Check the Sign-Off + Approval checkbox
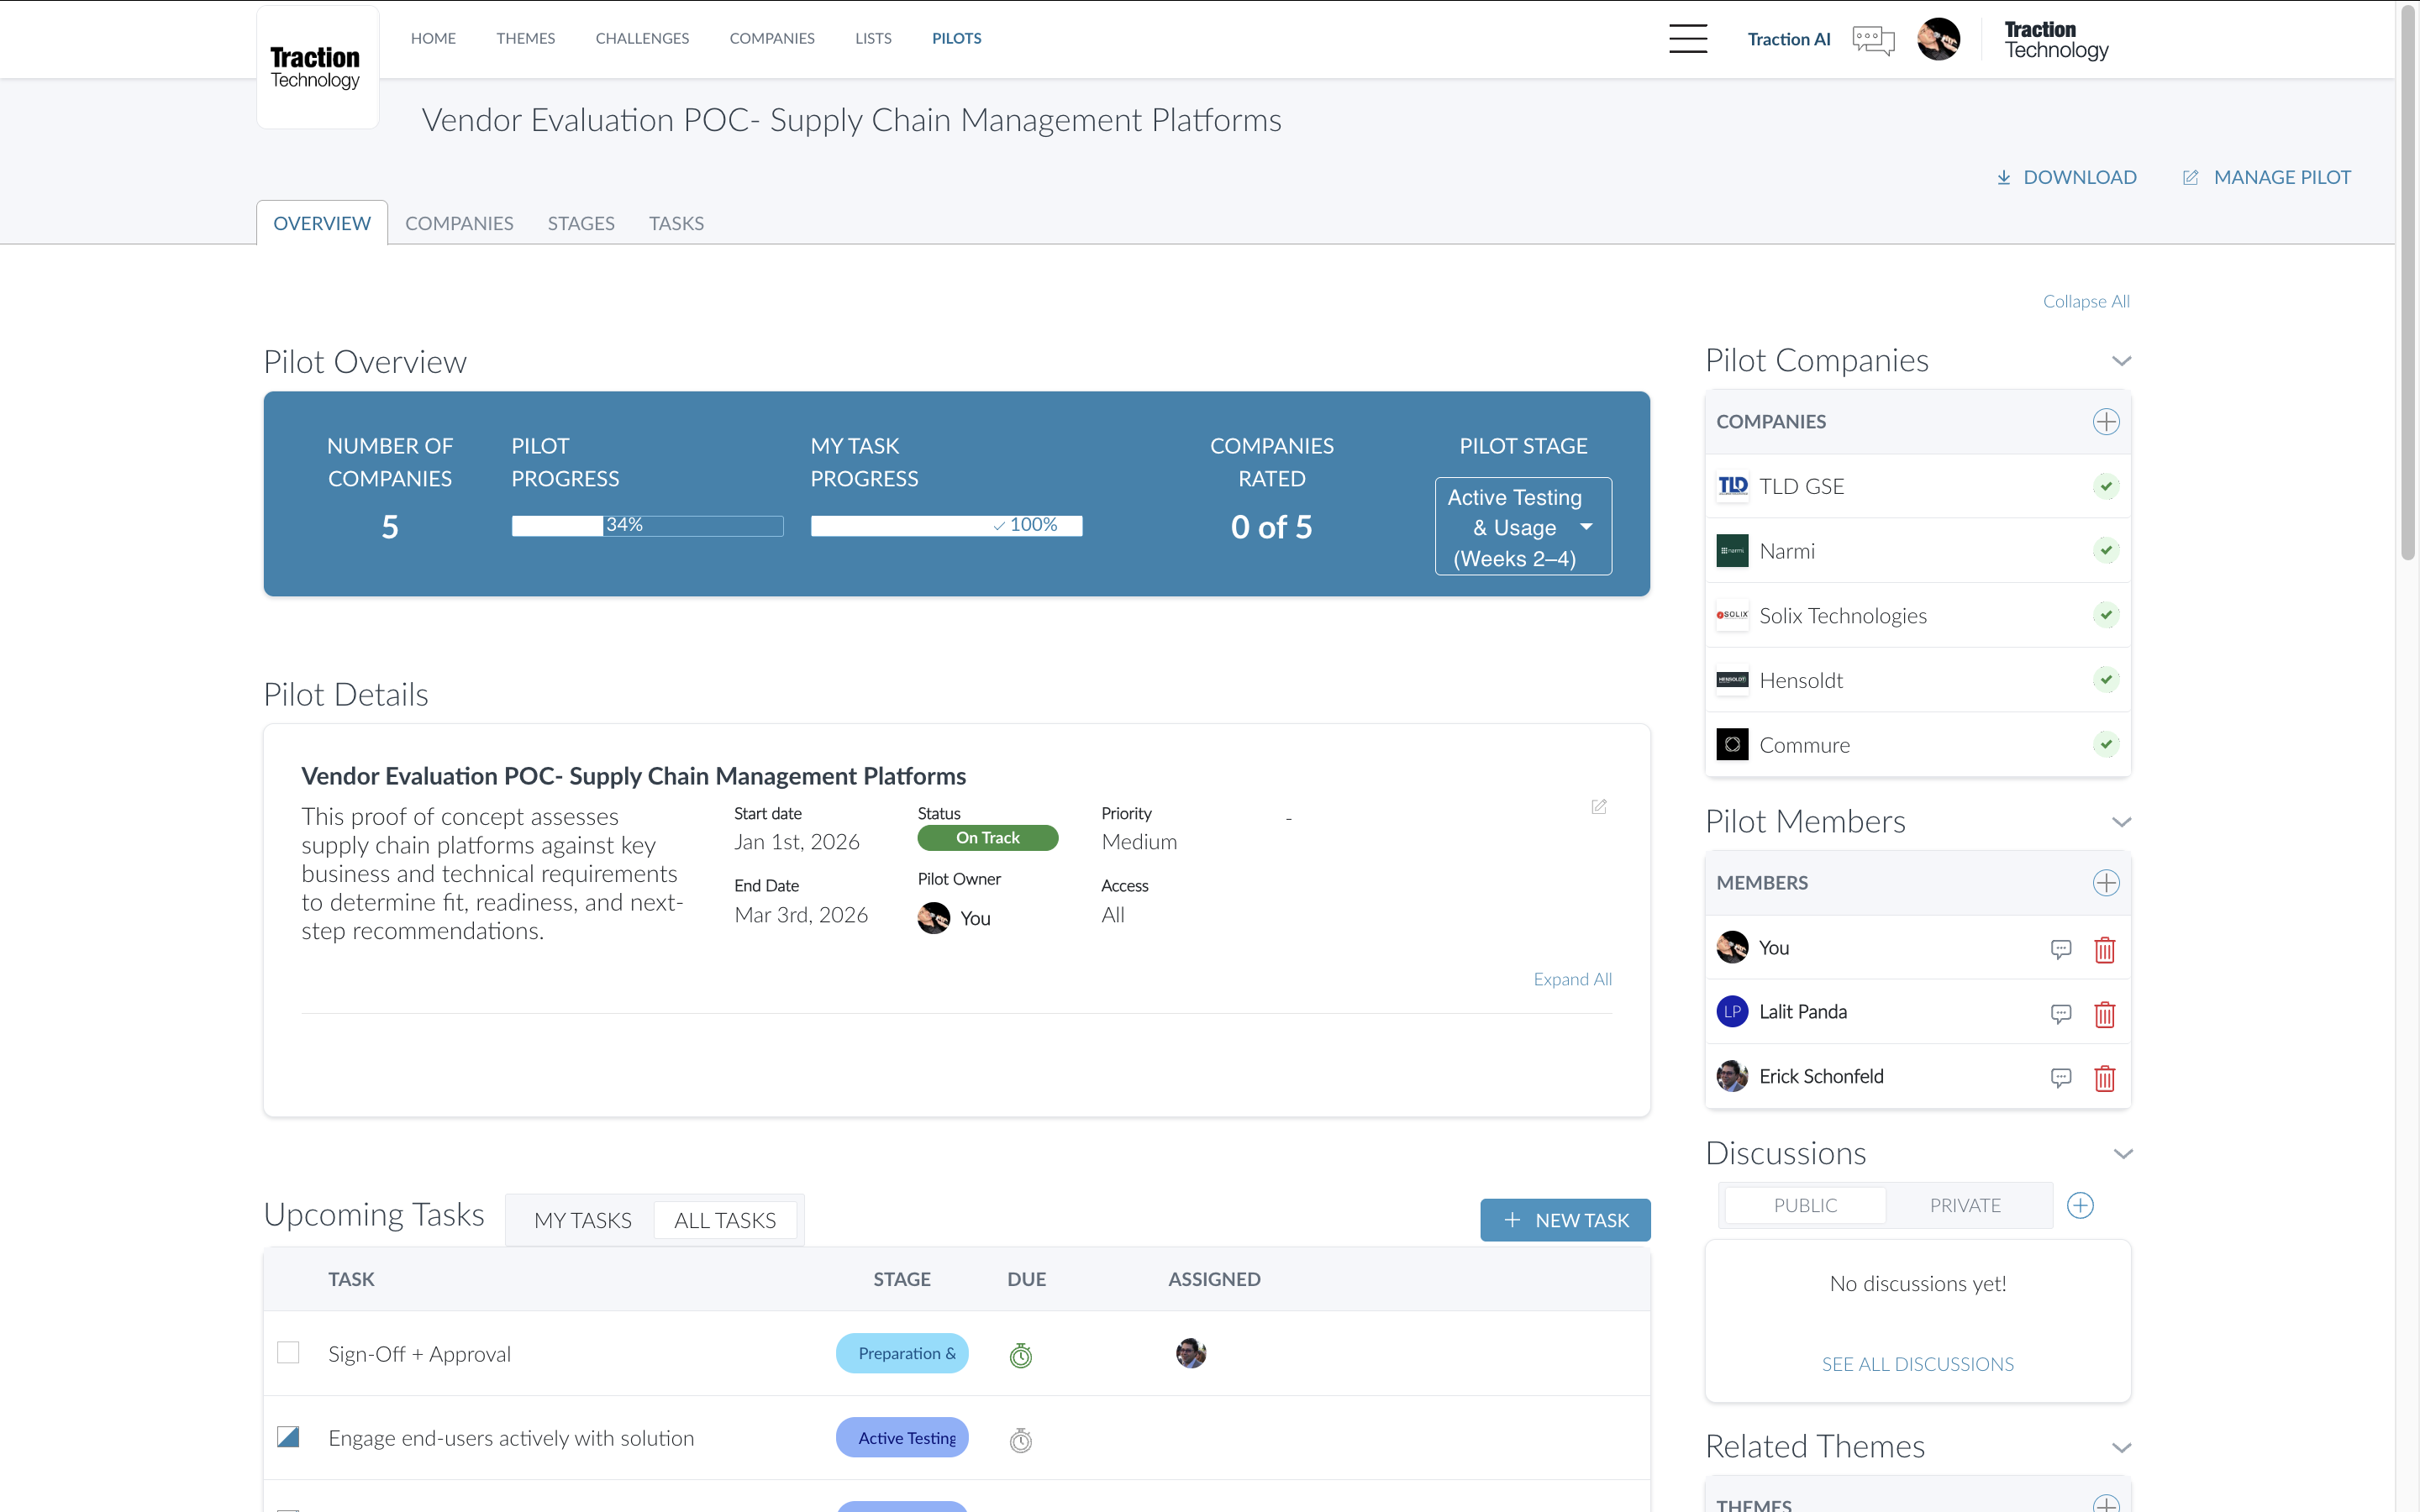 [288, 1353]
